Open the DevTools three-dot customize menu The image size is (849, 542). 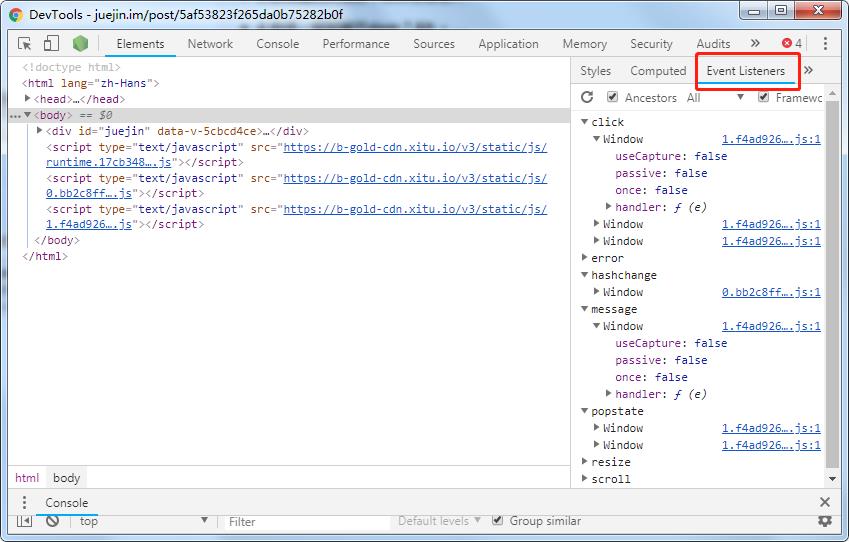(x=825, y=44)
